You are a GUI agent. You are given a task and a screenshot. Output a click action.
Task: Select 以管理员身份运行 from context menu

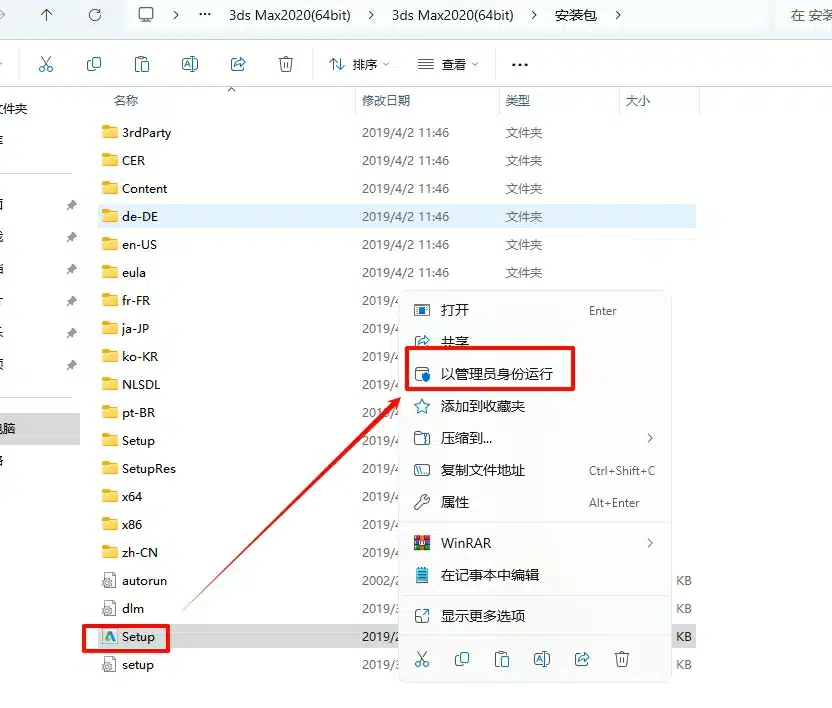(x=496, y=375)
